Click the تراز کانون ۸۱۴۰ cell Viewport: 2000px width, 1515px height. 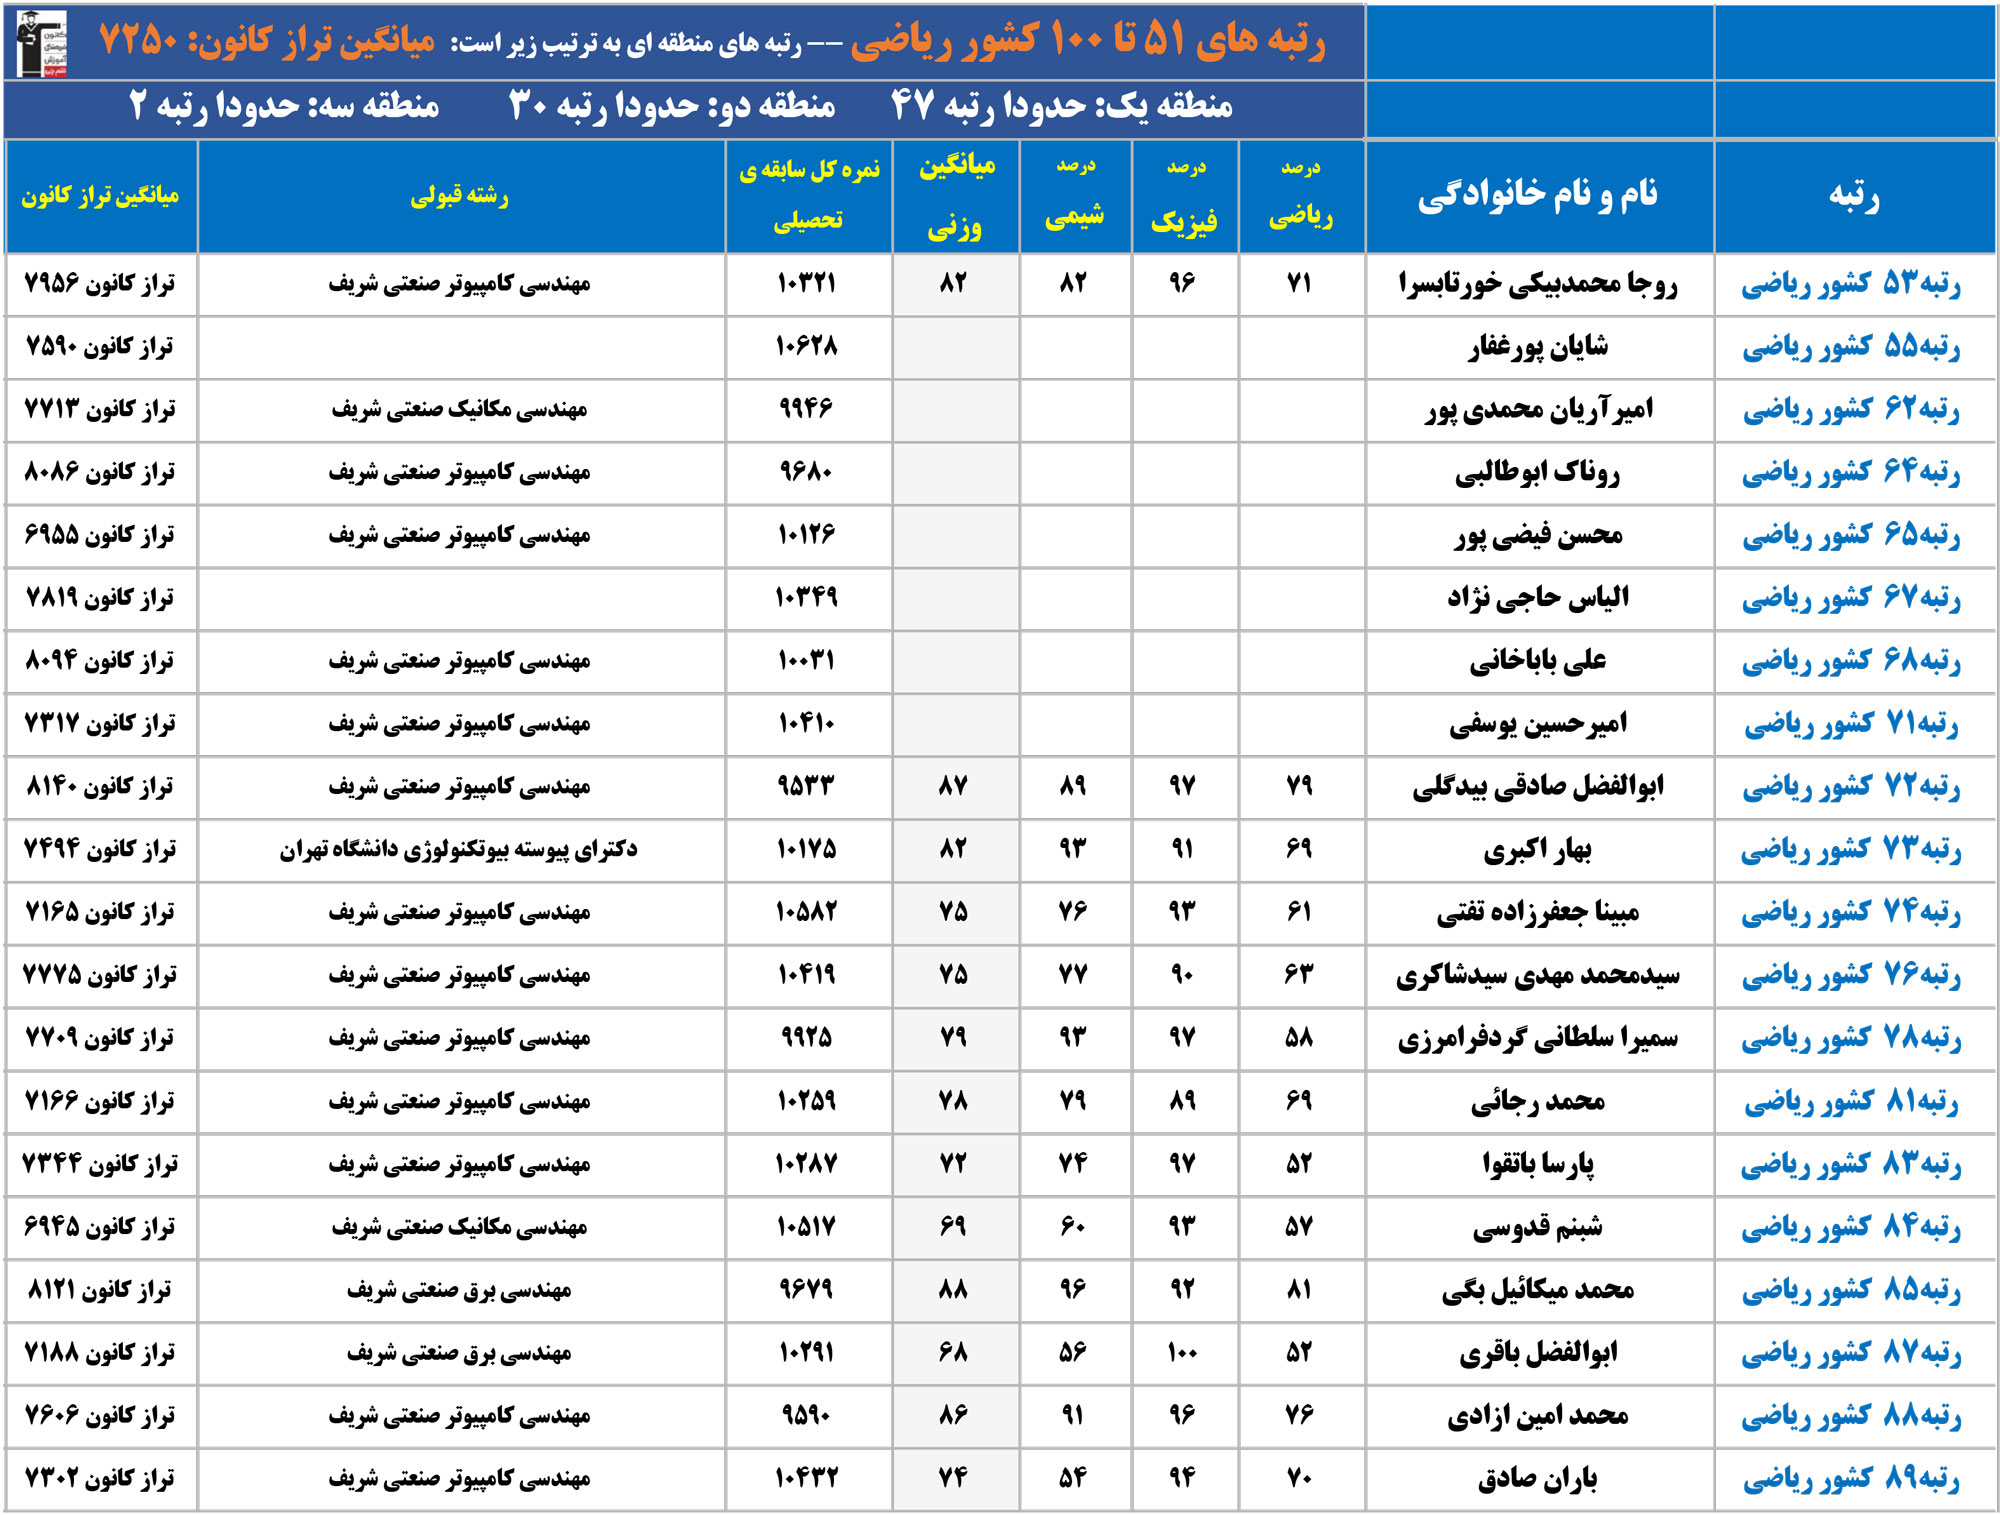(100, 787)
